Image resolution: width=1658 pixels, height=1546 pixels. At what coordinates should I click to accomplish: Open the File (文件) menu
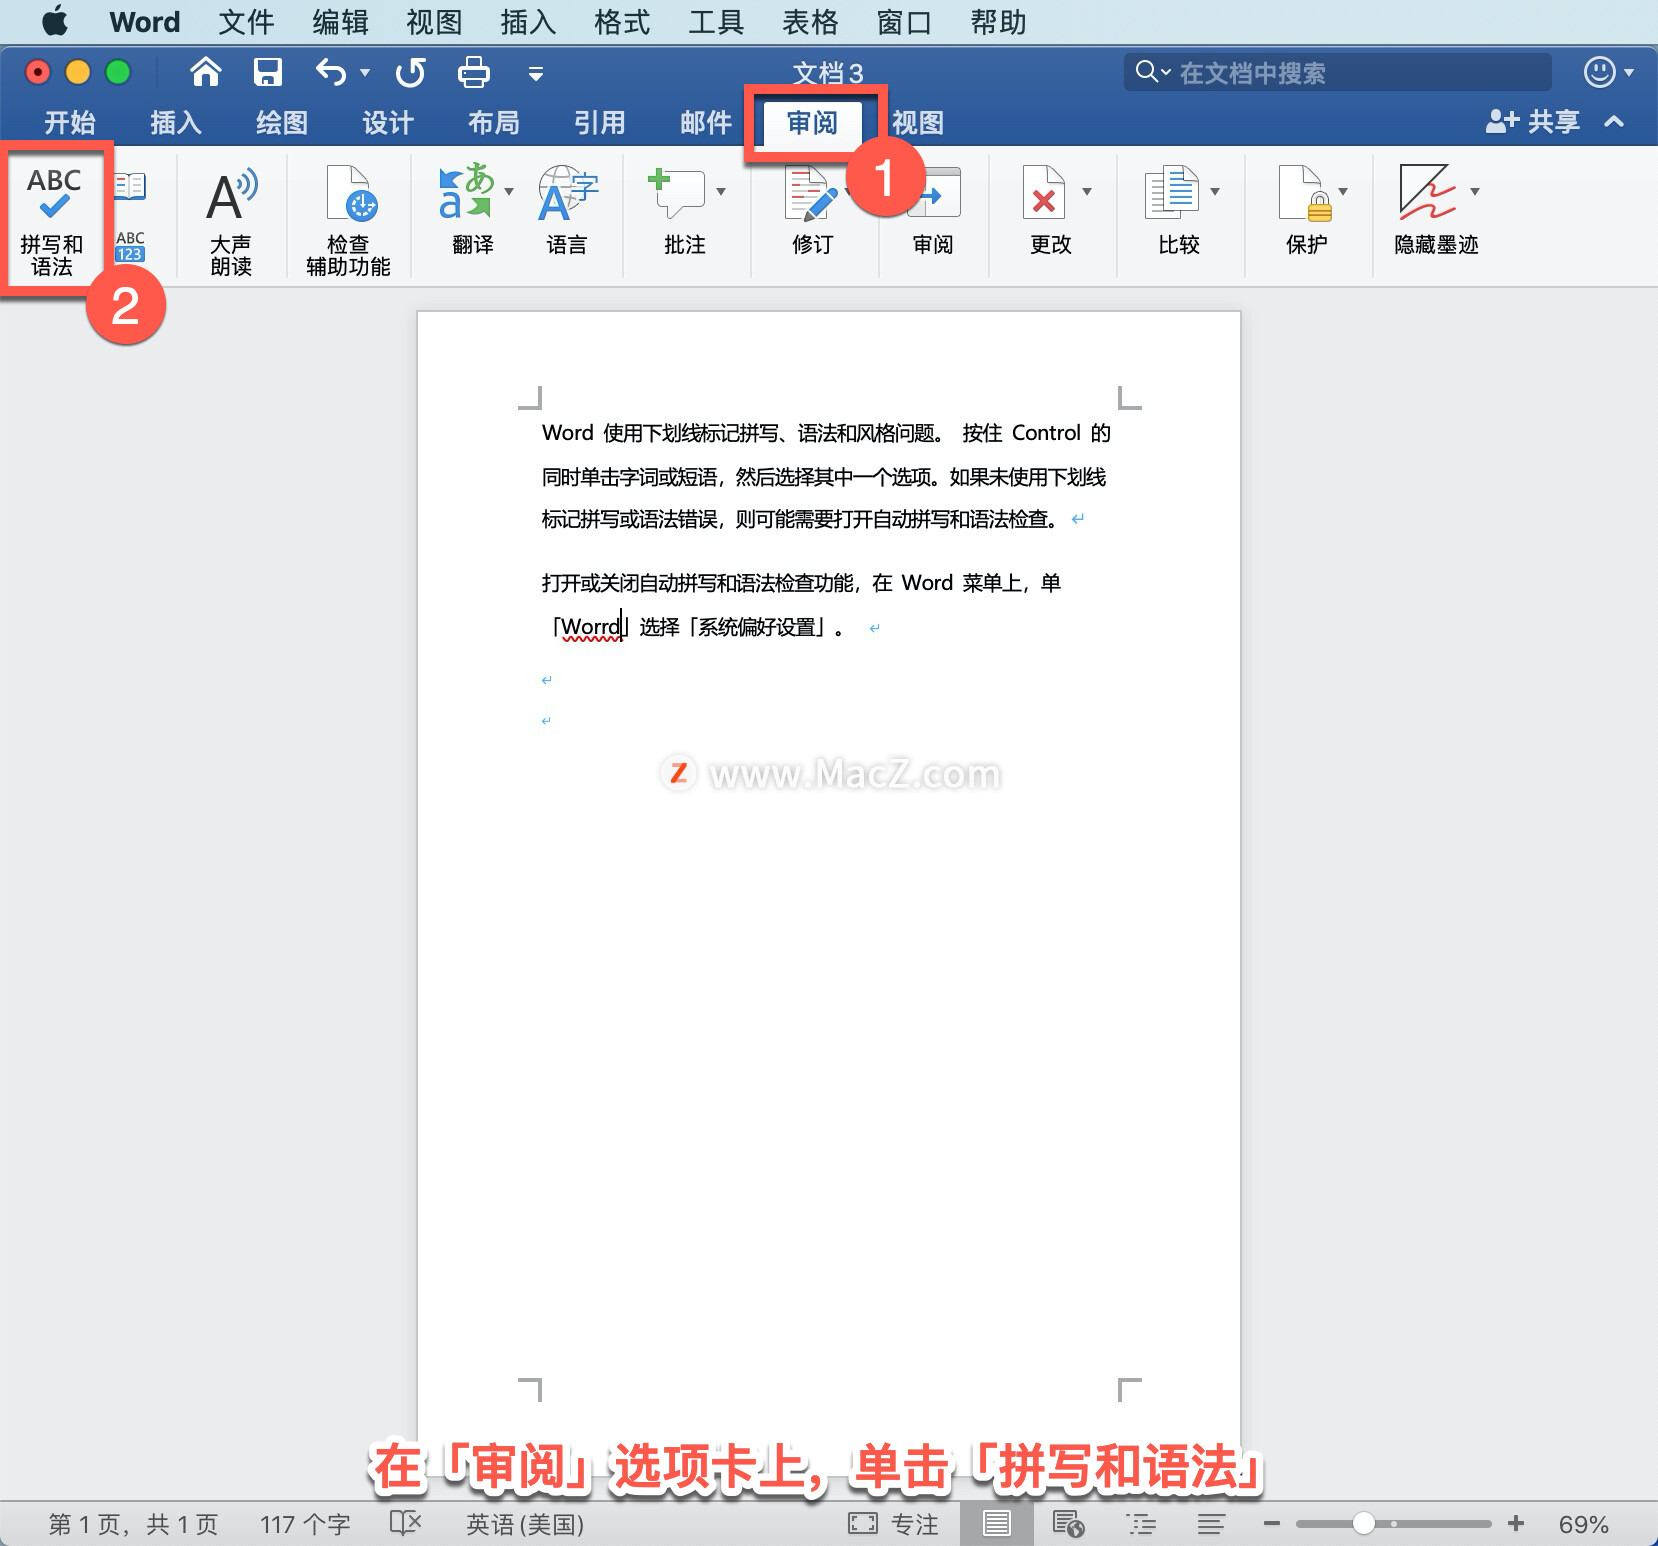(246, 22)
